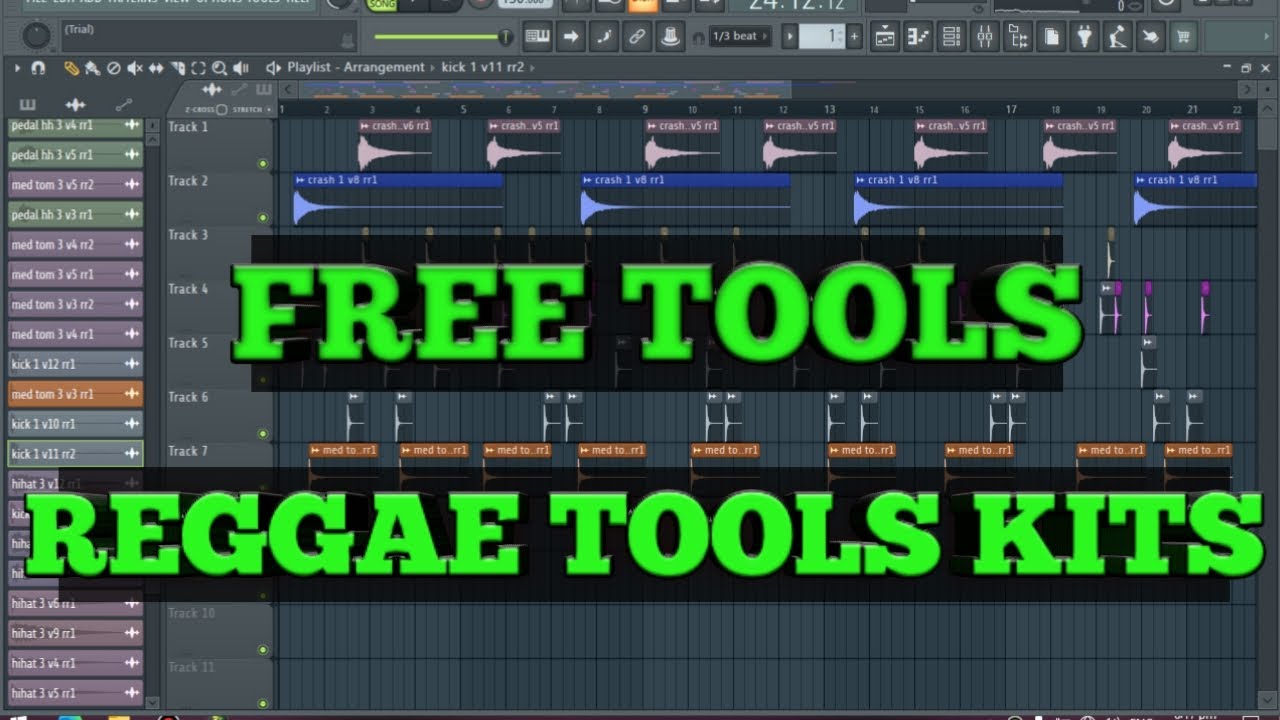Toggle the magnet snap icon in playlist

(x=38, y=68)
